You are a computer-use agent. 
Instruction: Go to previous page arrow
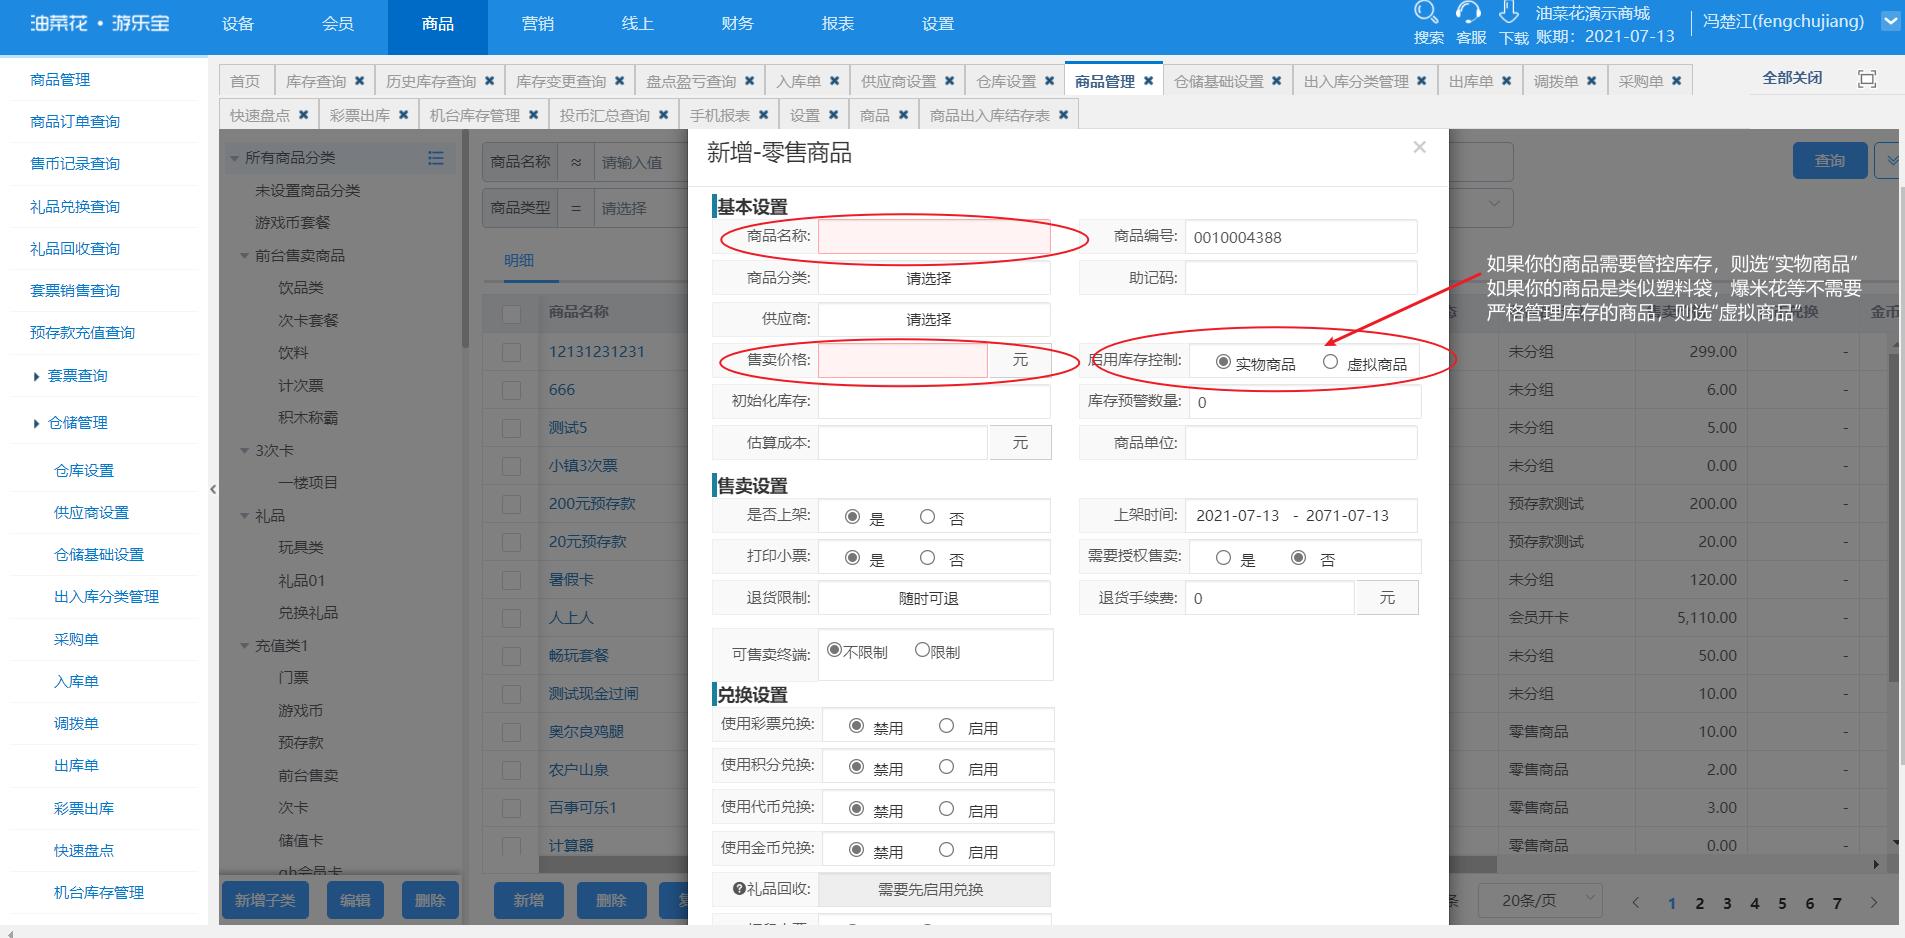click(x=1636, y=902)
